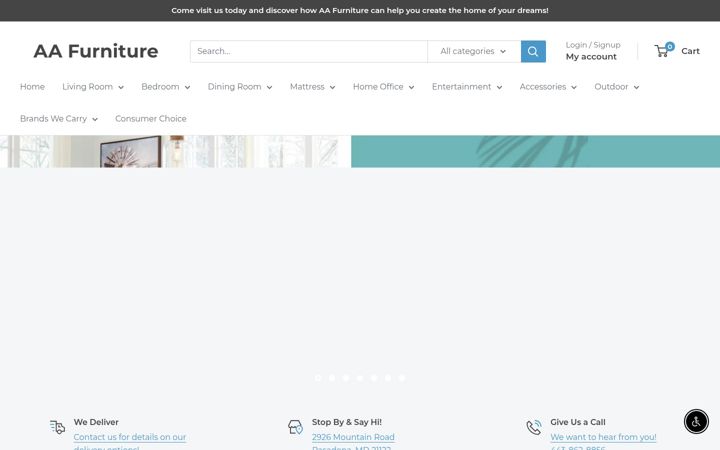Image resolution: width=720 pixels, height=450 pixels.
Task: Click the We Deliver heading
Action: pos(96,422)
